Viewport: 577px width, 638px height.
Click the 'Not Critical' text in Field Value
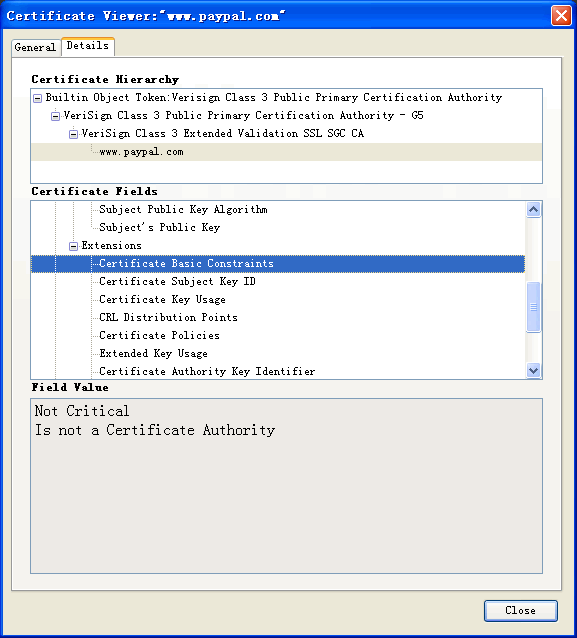(82, 411)
